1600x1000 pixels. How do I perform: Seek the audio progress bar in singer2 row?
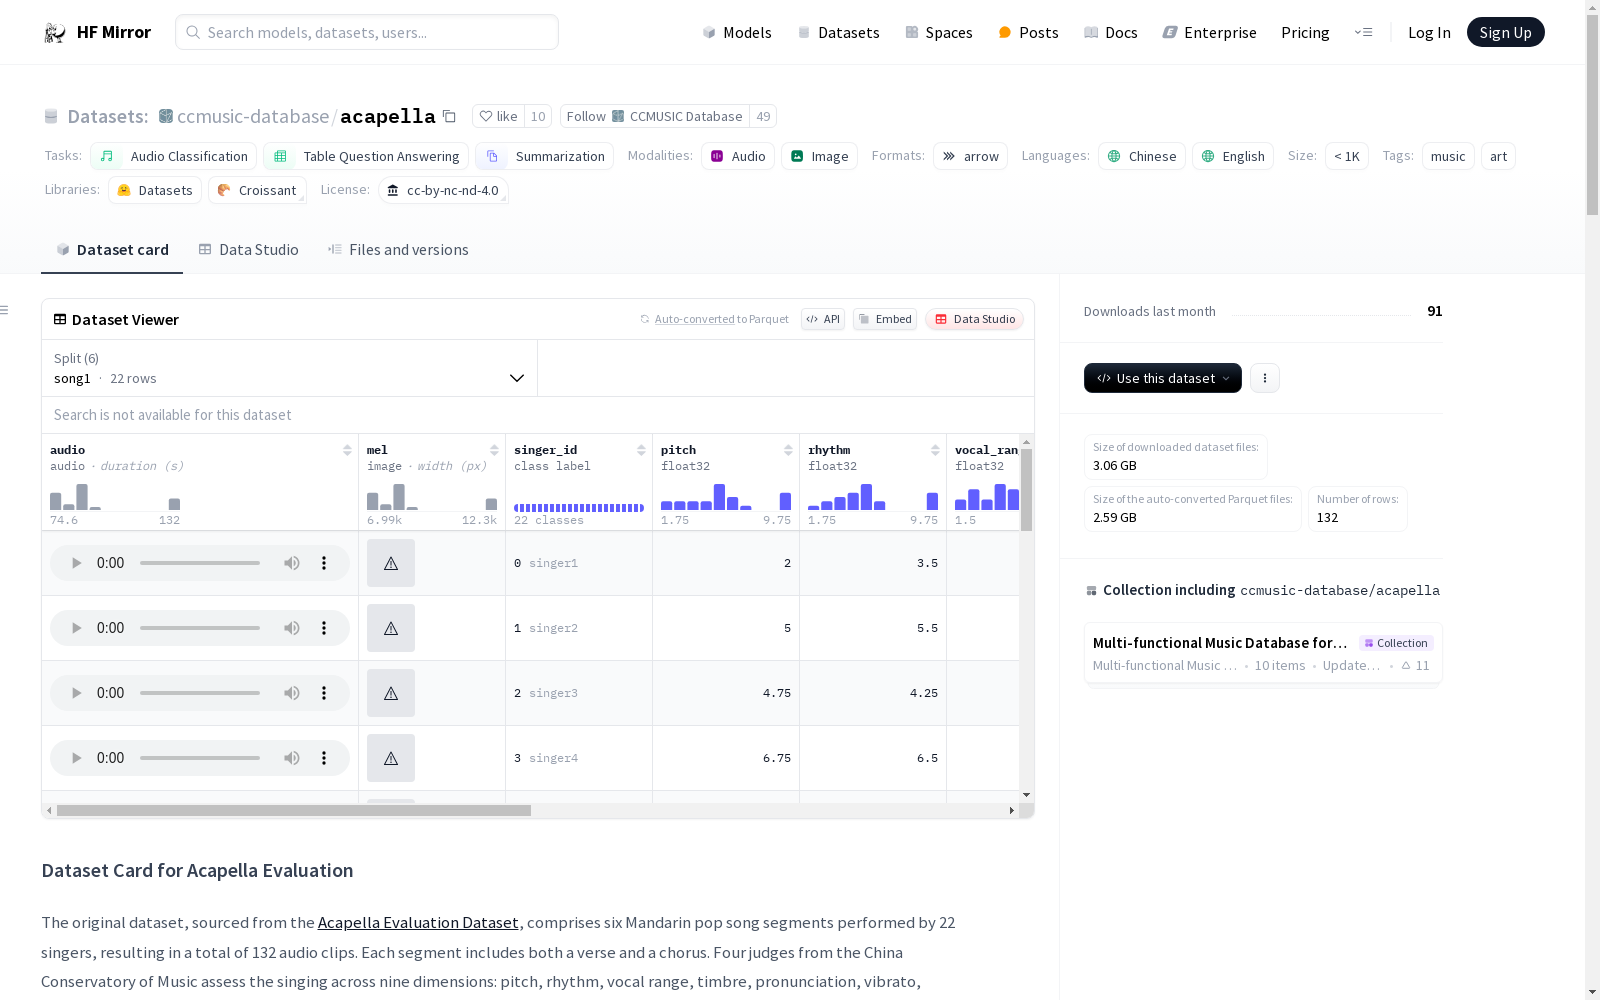[x=200, y=628]
